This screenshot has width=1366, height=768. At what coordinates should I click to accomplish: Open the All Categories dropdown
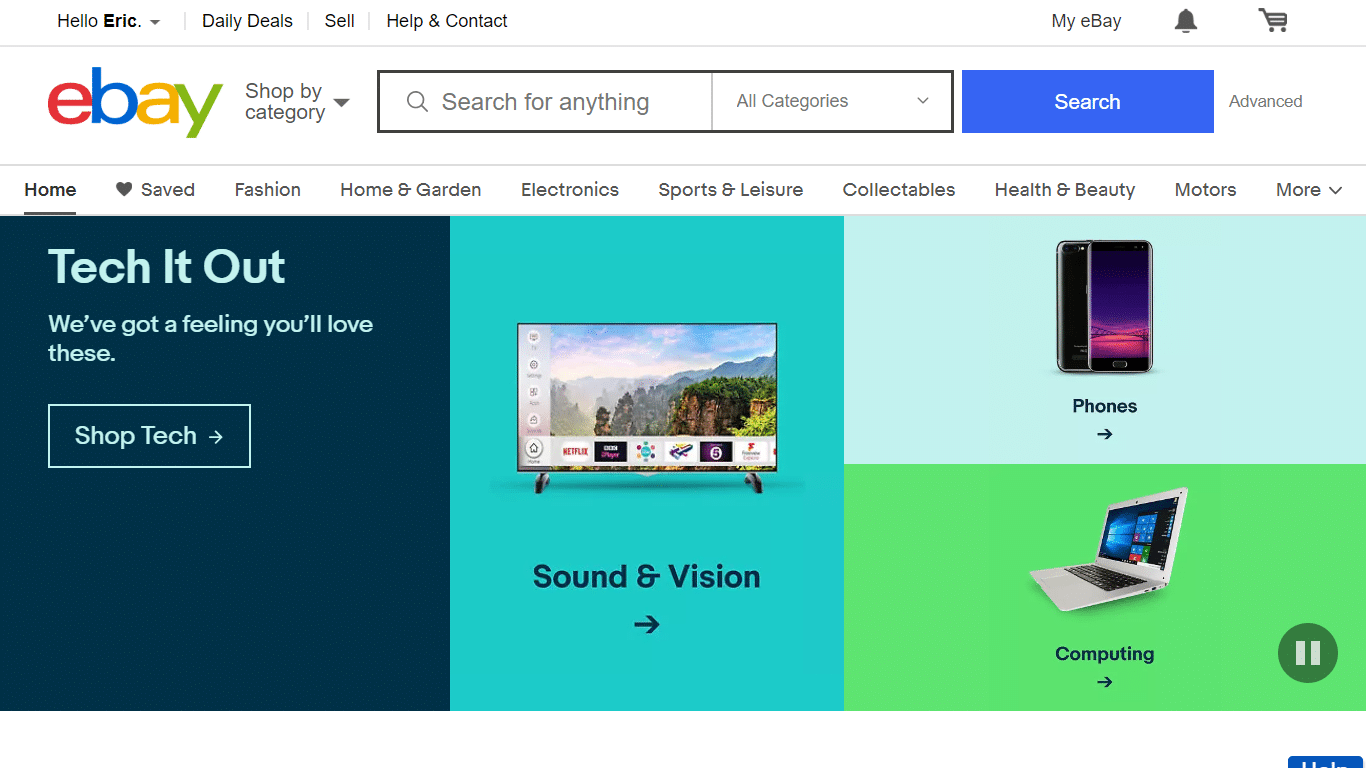click(832, 101)
